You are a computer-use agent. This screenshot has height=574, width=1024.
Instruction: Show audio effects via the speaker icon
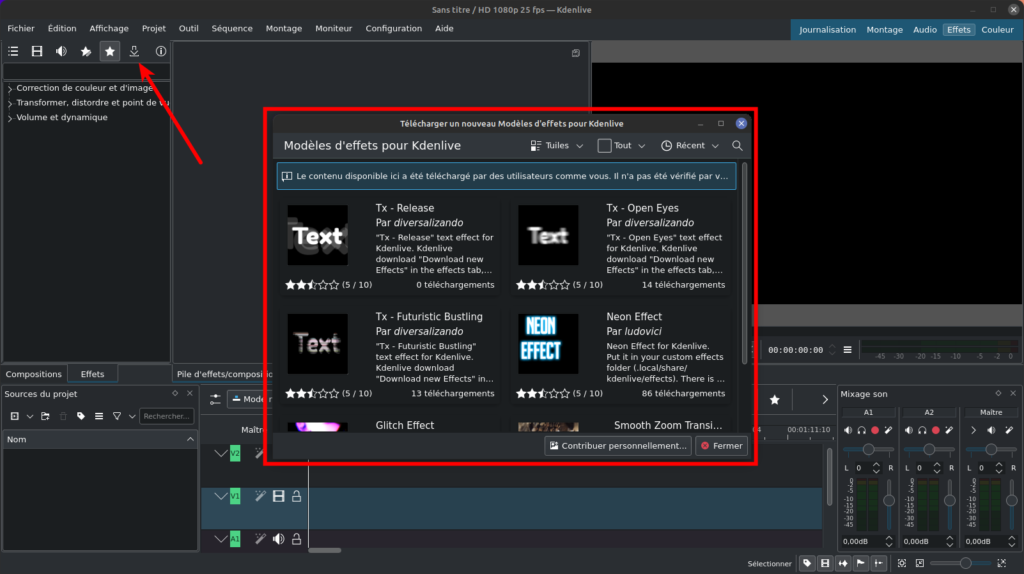[61, 51]
